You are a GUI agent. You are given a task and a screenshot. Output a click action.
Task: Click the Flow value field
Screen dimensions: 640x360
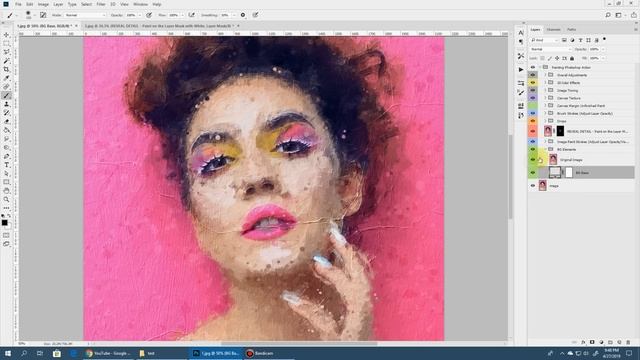tap(174, 15)
